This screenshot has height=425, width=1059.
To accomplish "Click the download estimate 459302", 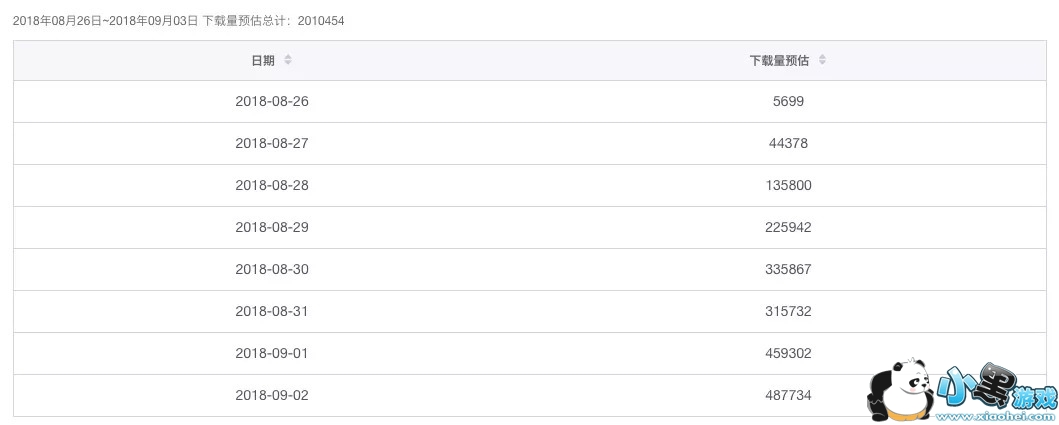I will (x=788, y=353).
